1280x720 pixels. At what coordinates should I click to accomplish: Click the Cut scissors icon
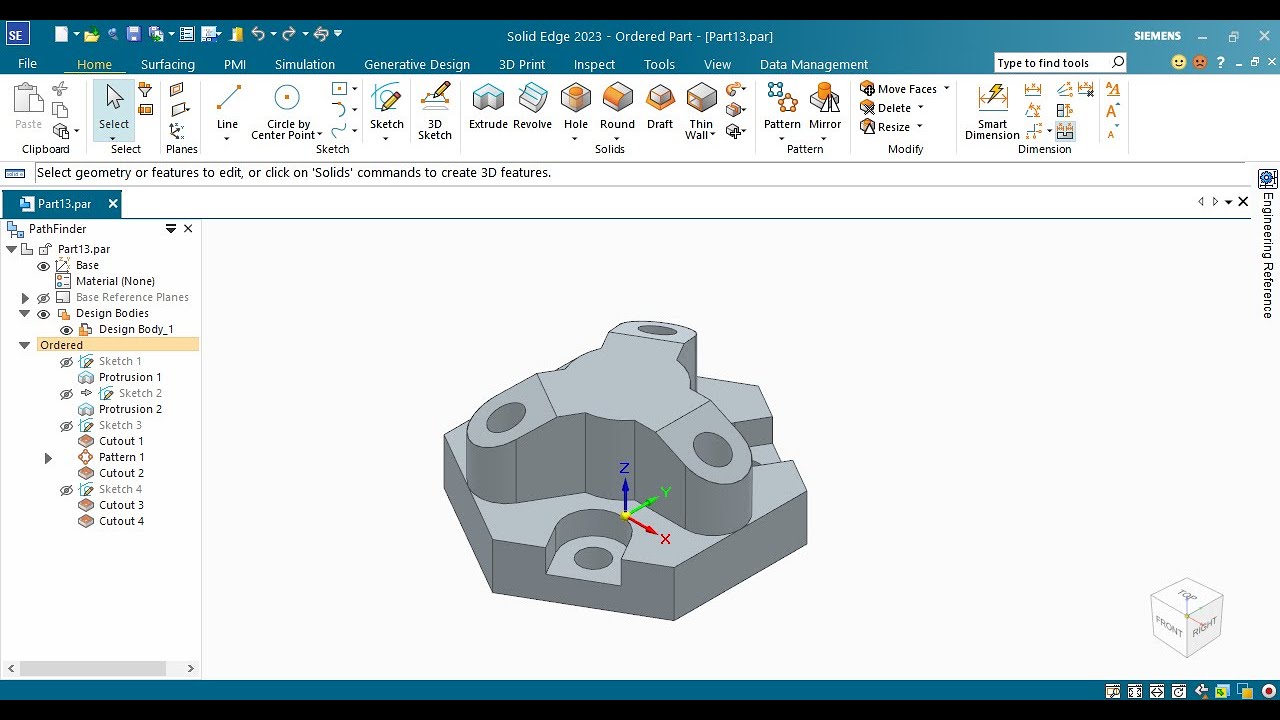click(x=61, y=90)
